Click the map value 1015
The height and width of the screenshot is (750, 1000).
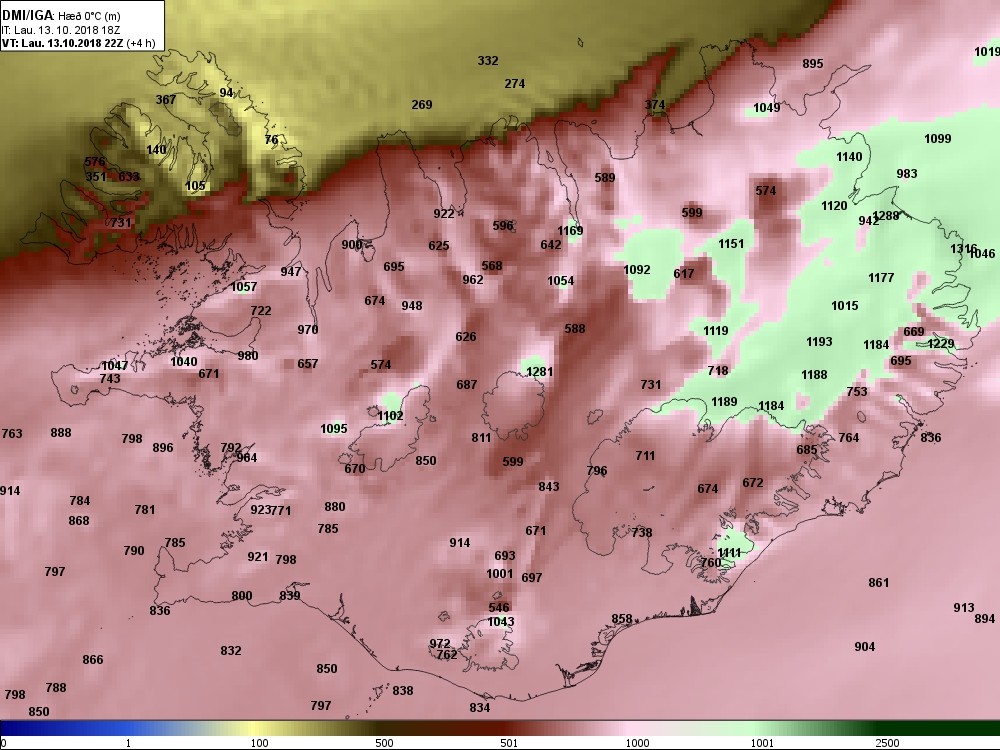844,306
